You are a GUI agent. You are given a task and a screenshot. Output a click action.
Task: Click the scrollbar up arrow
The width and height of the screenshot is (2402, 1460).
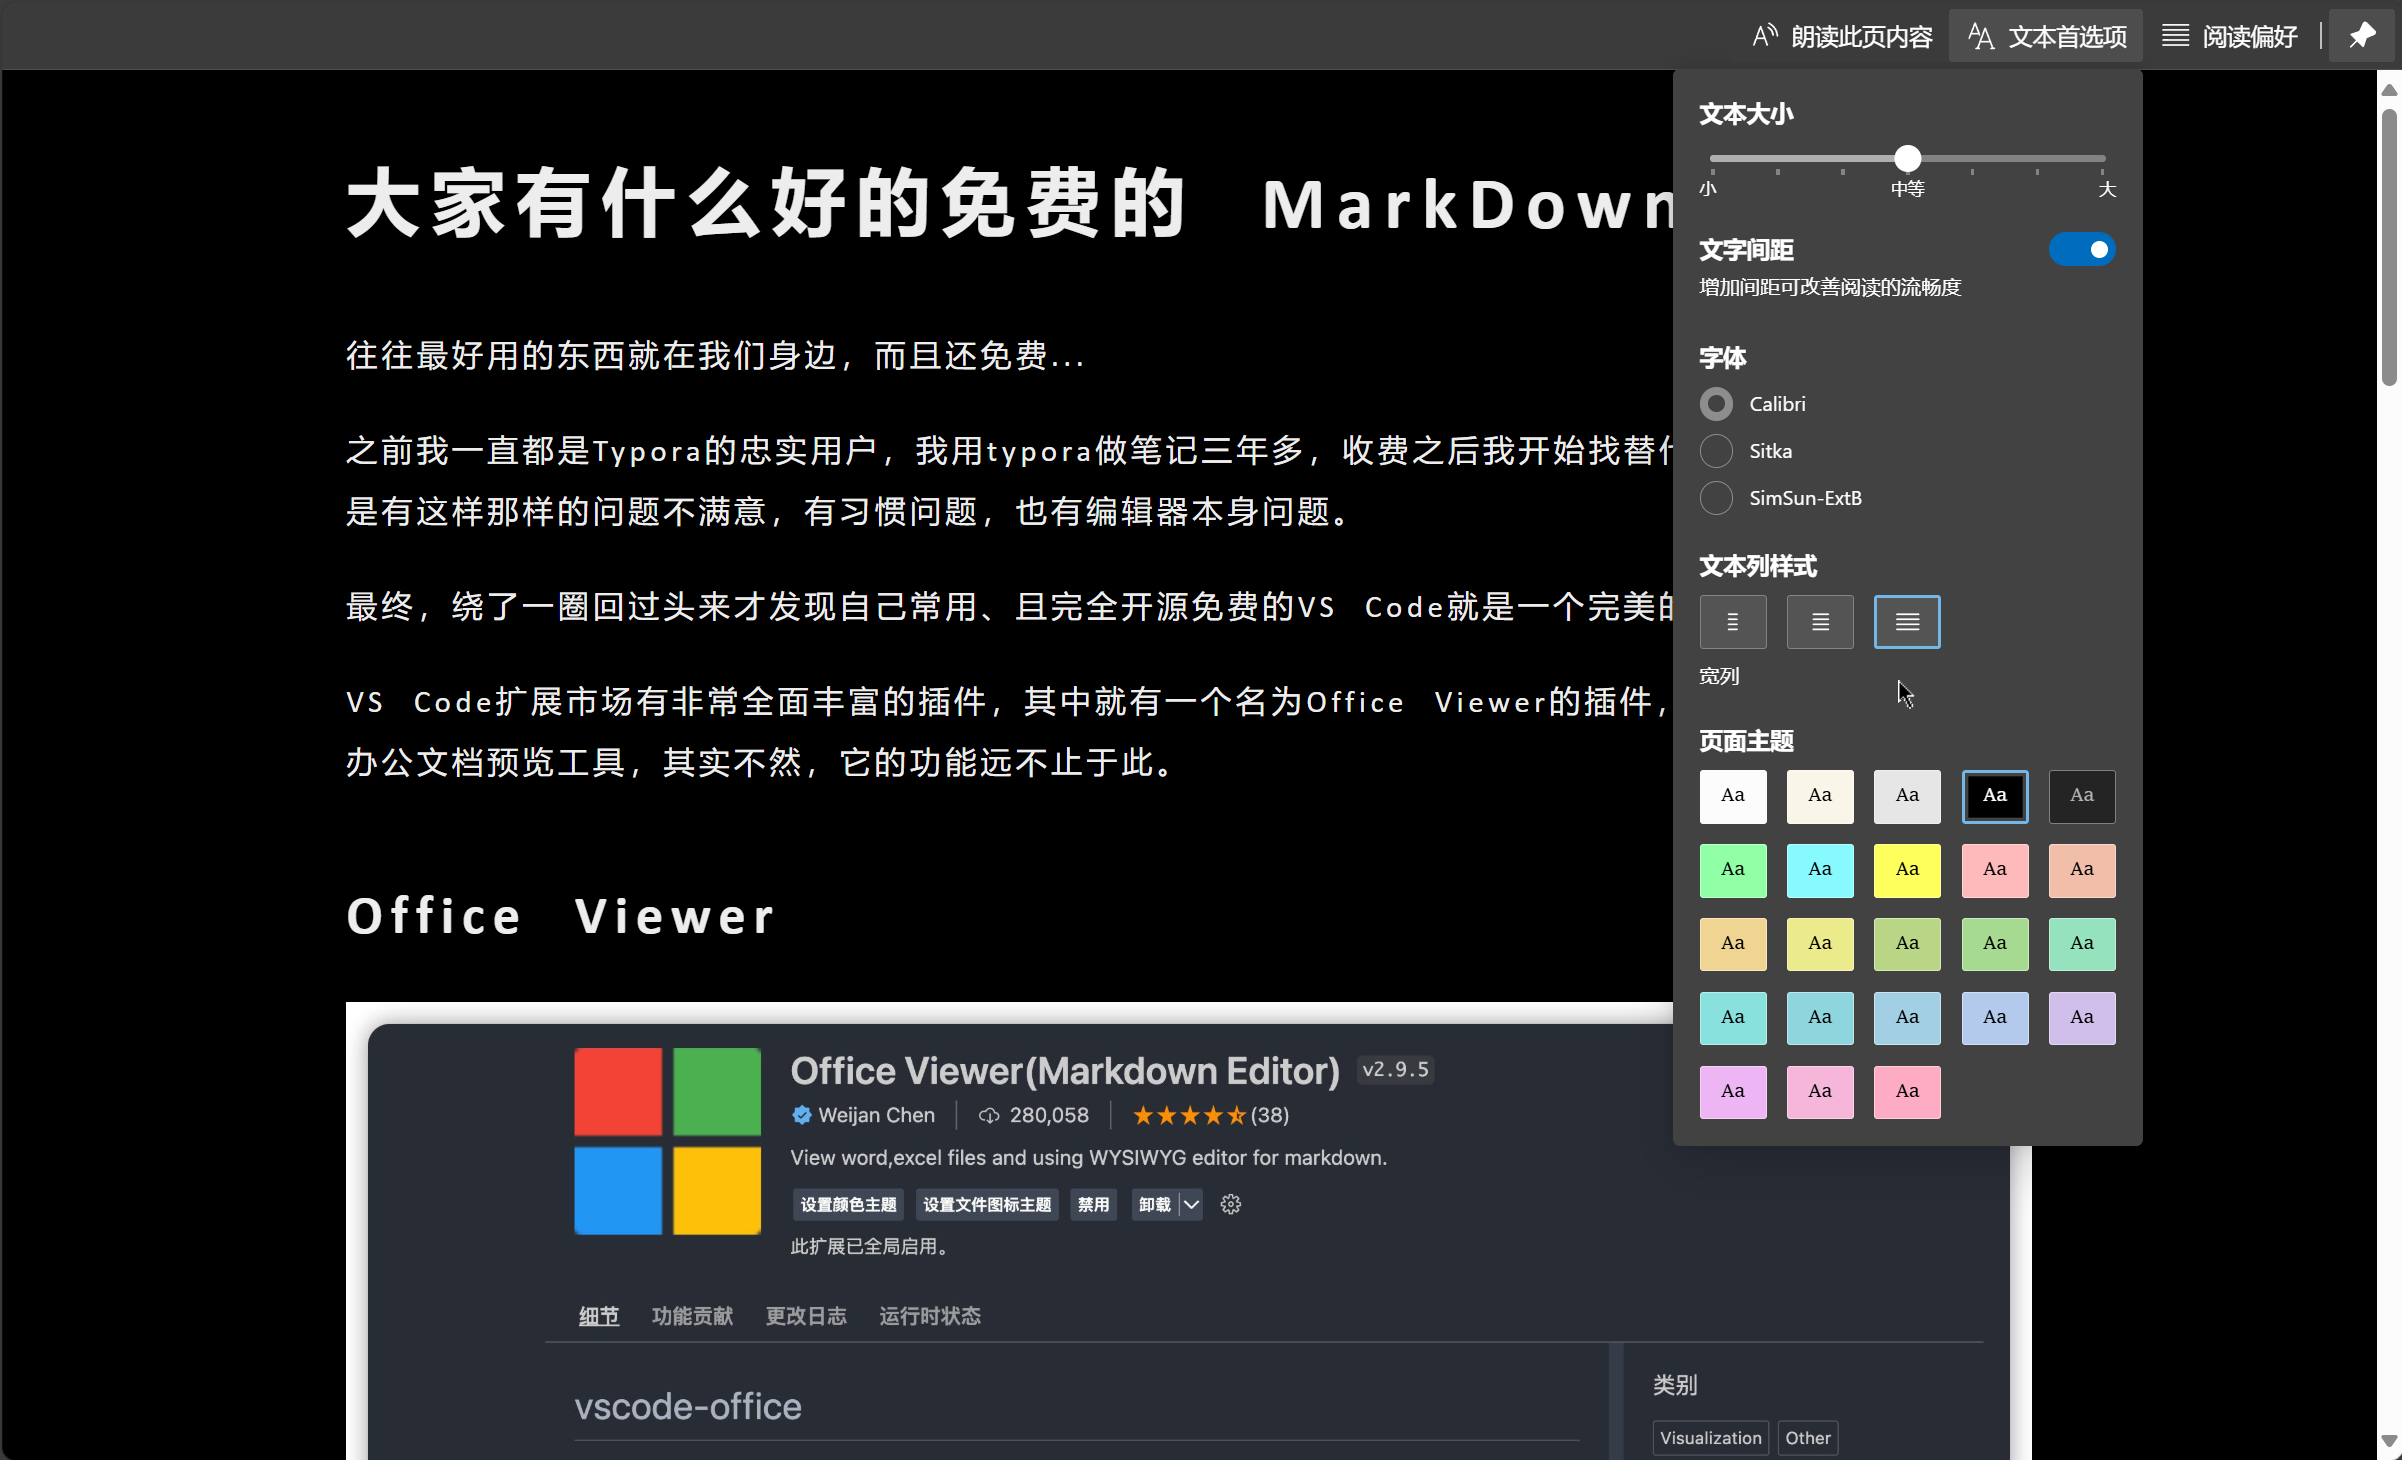tap(2389, 90)
